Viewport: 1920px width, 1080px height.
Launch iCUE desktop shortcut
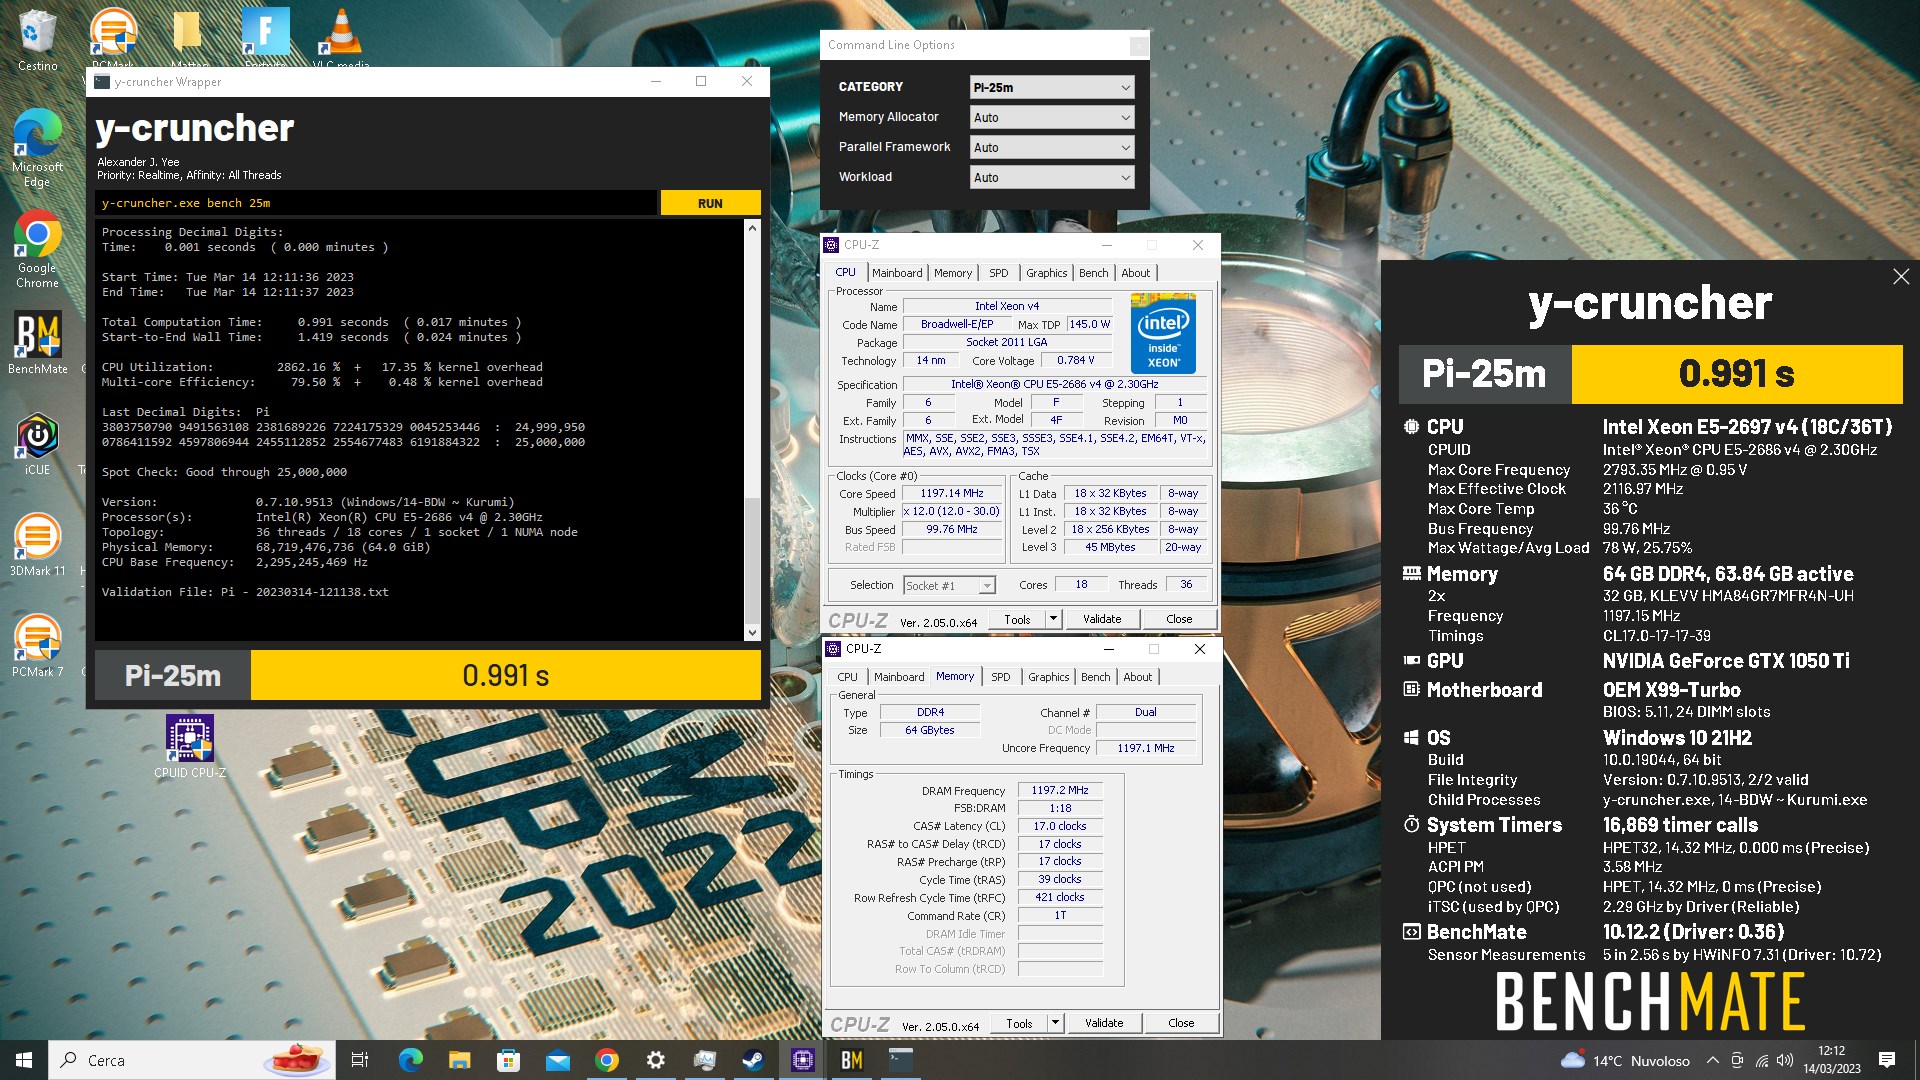coord(37,445)
